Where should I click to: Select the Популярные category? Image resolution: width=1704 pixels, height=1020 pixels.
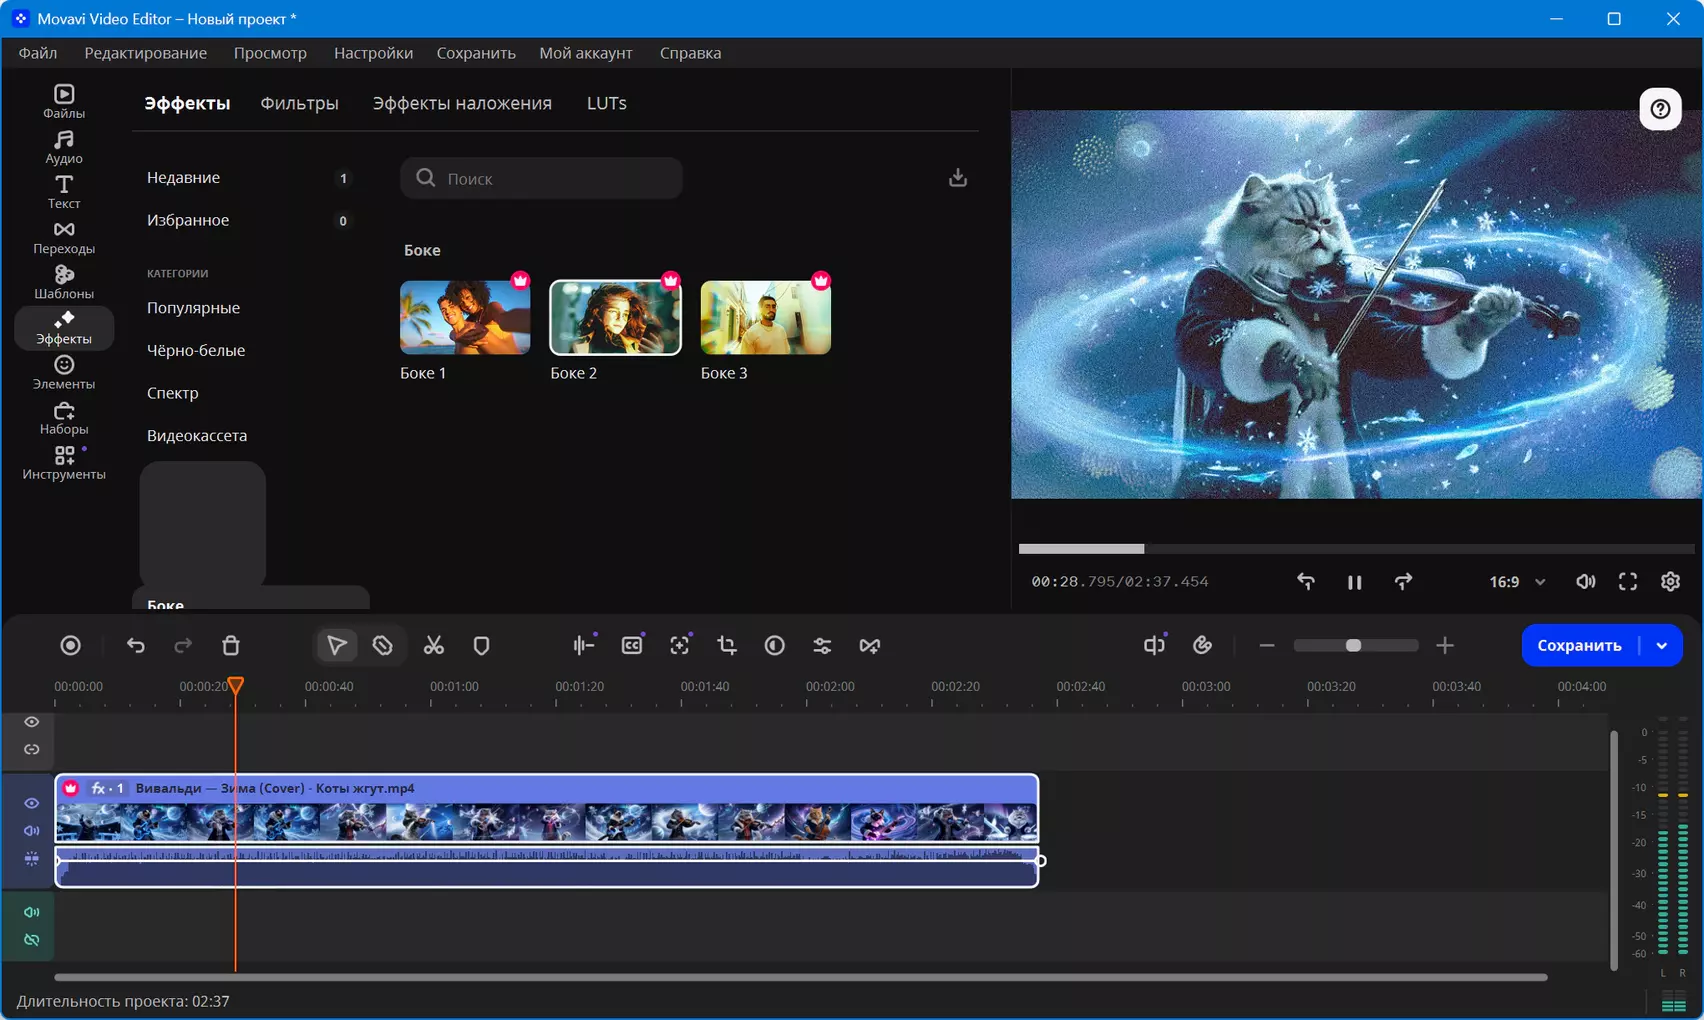click(x=193, y=308)
